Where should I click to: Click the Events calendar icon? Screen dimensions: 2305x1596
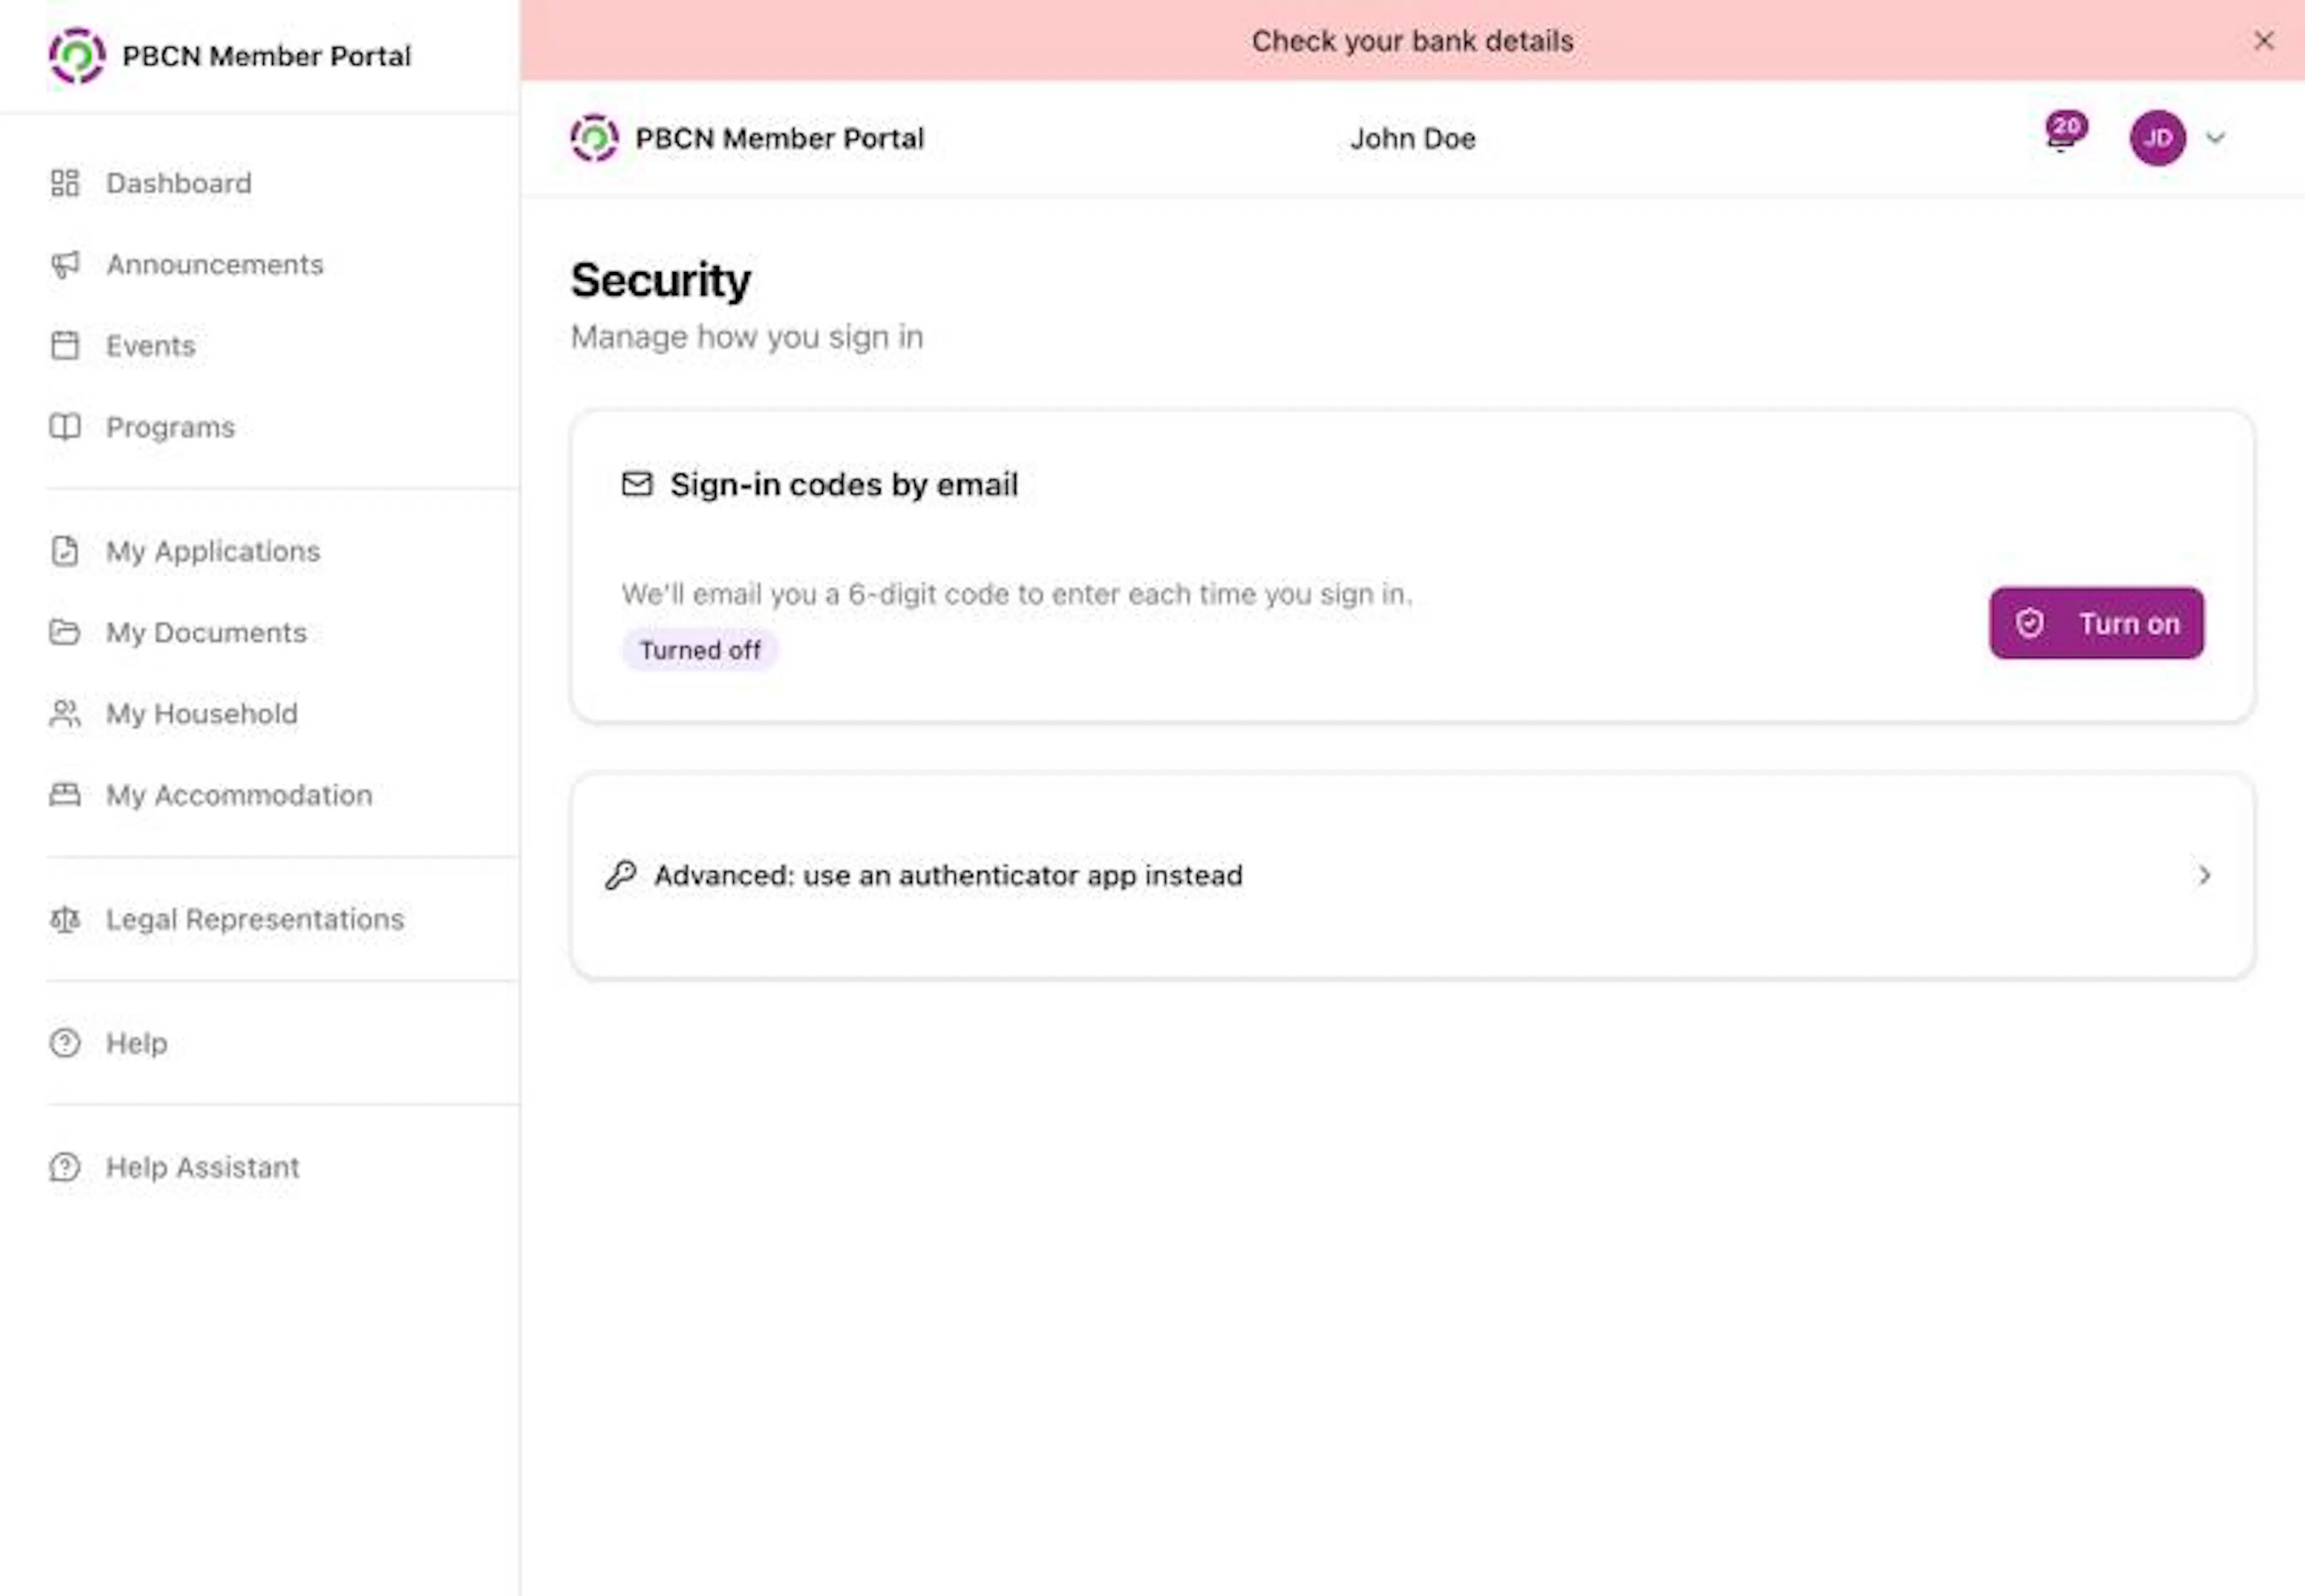[65, 345]
